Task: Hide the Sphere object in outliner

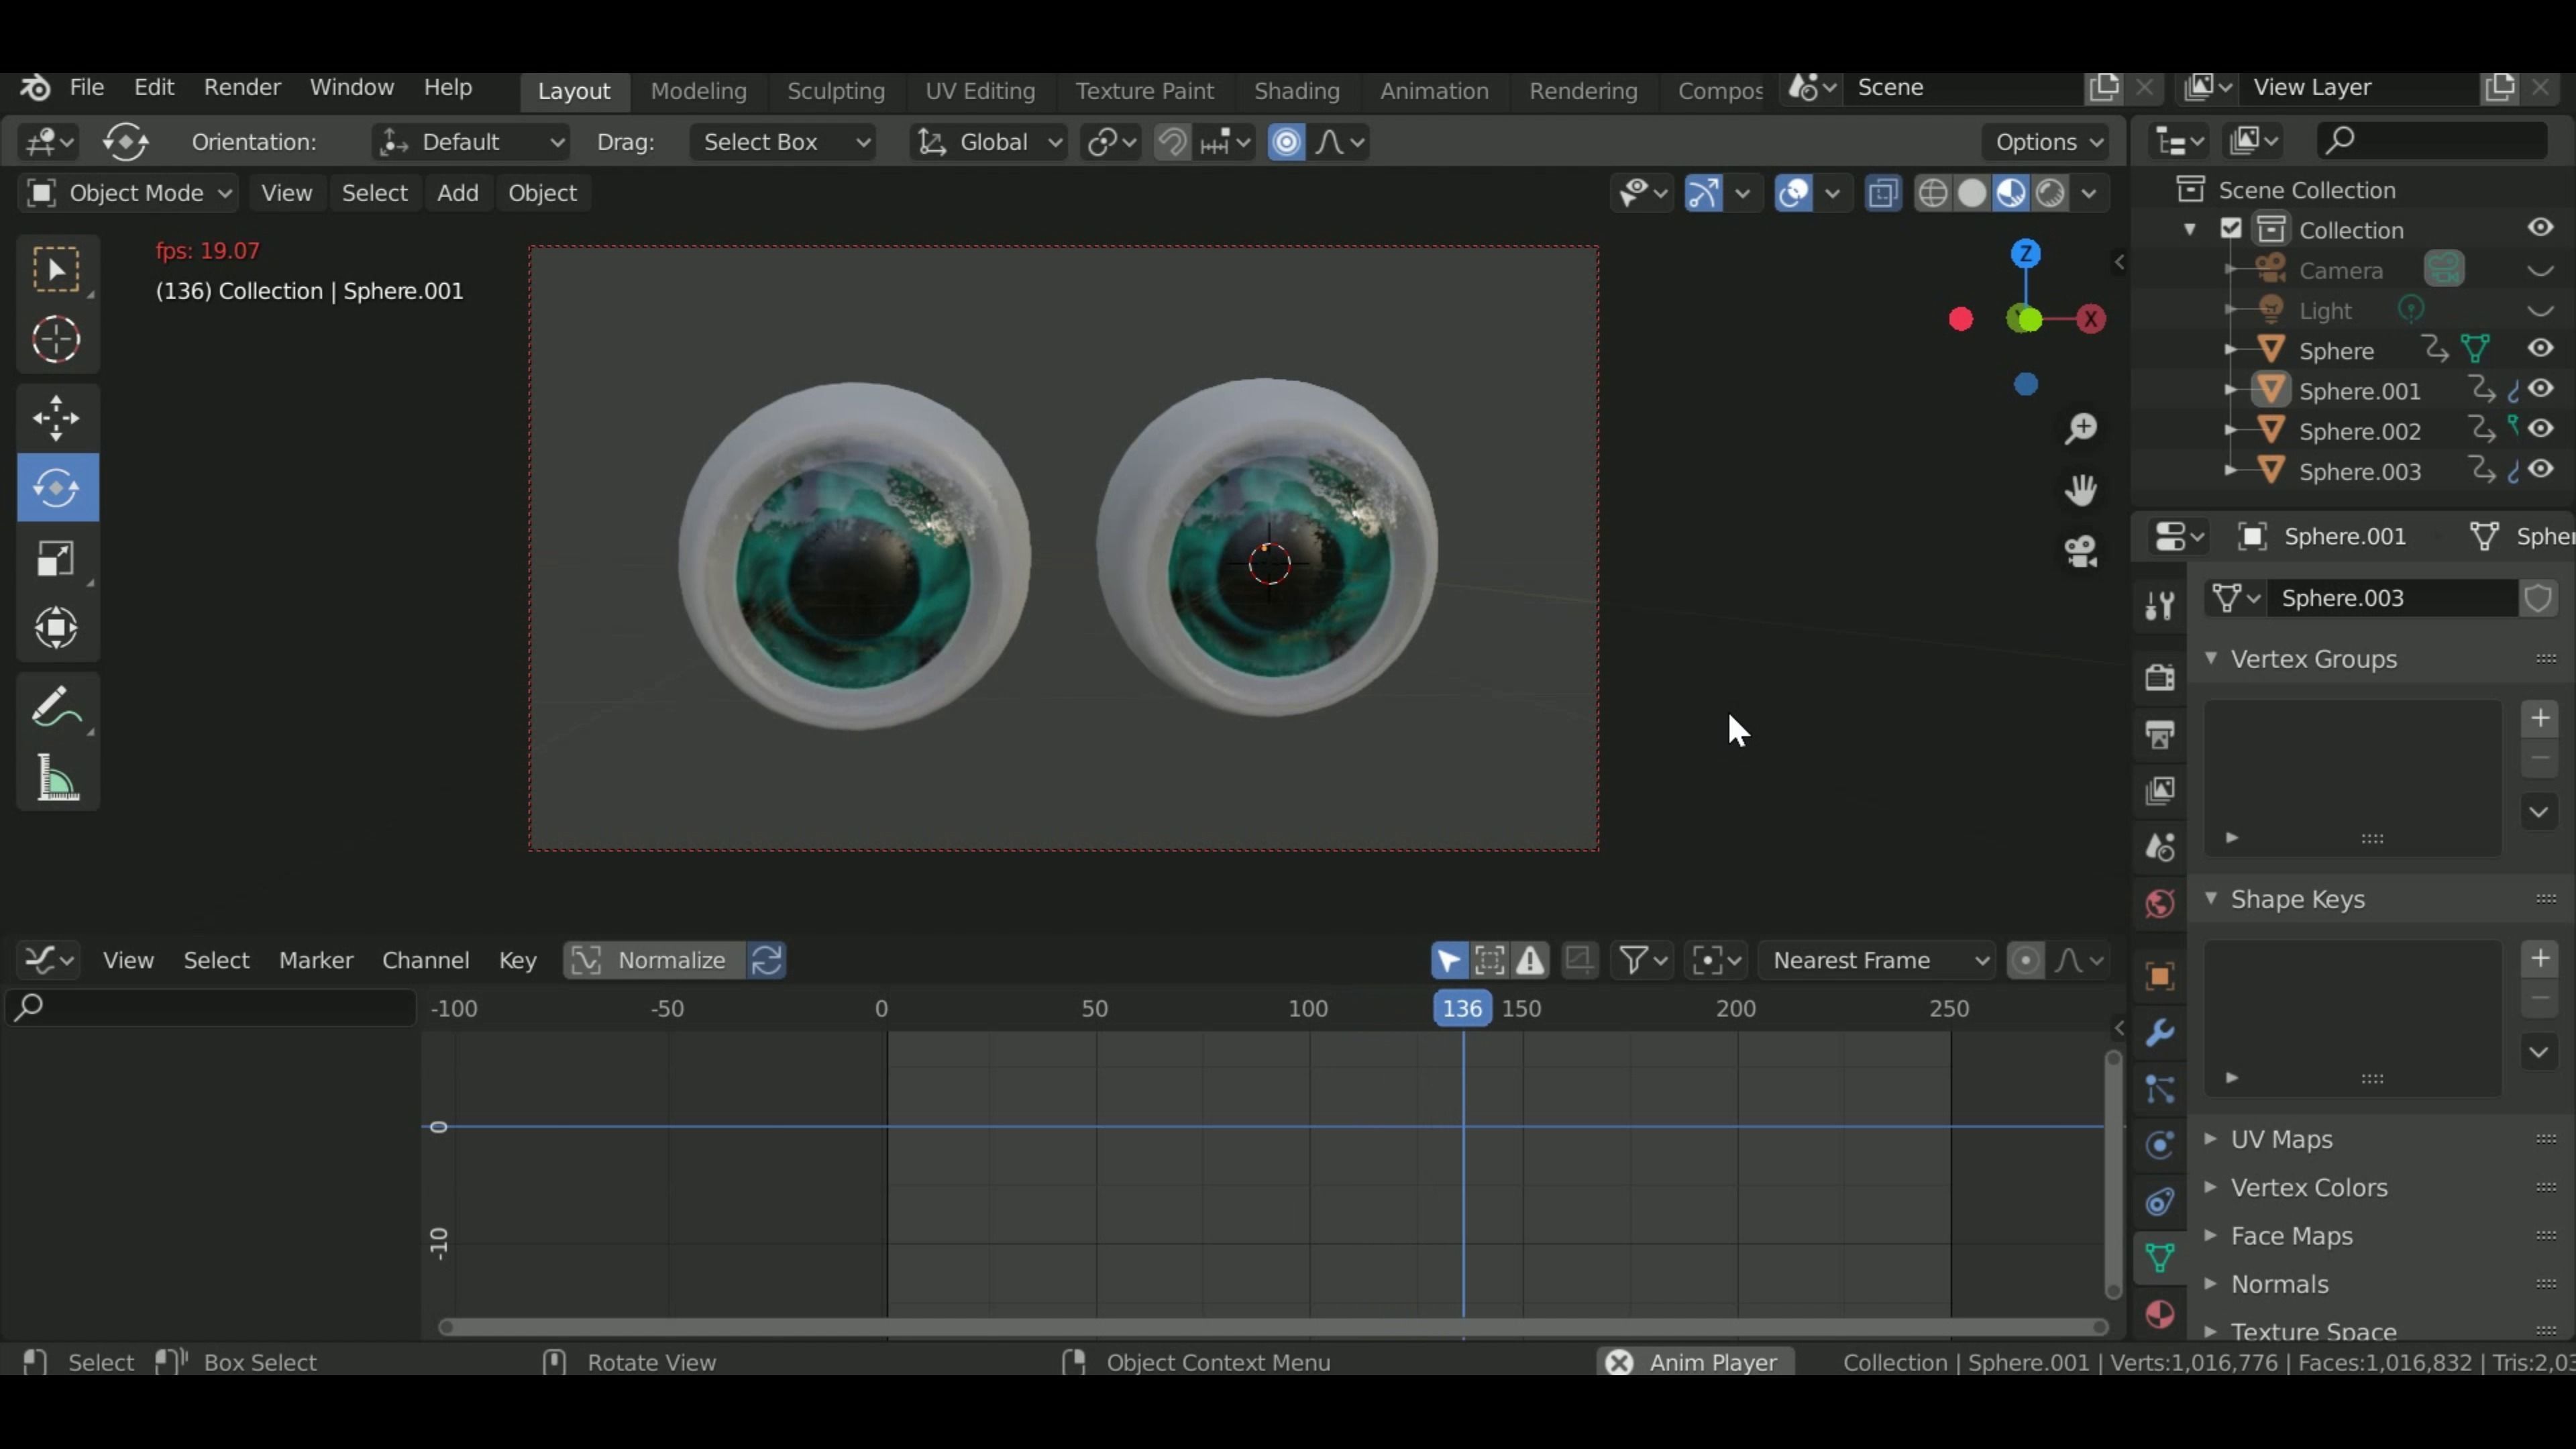Action: pos(2540,349)
